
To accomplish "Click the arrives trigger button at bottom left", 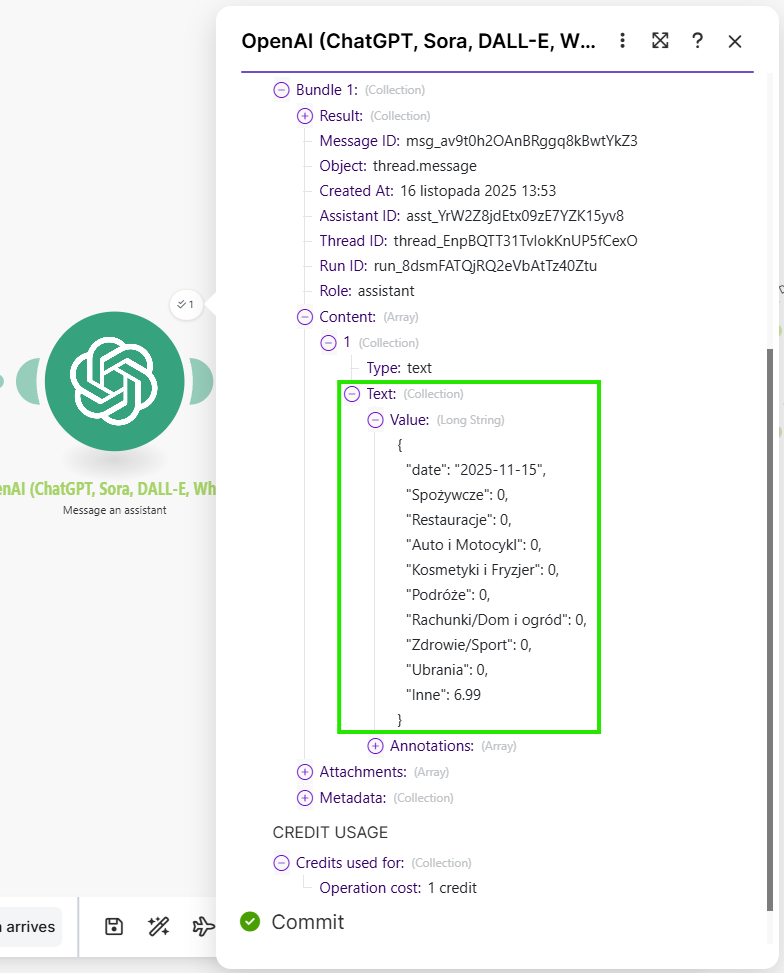I will tap(31, 926).
